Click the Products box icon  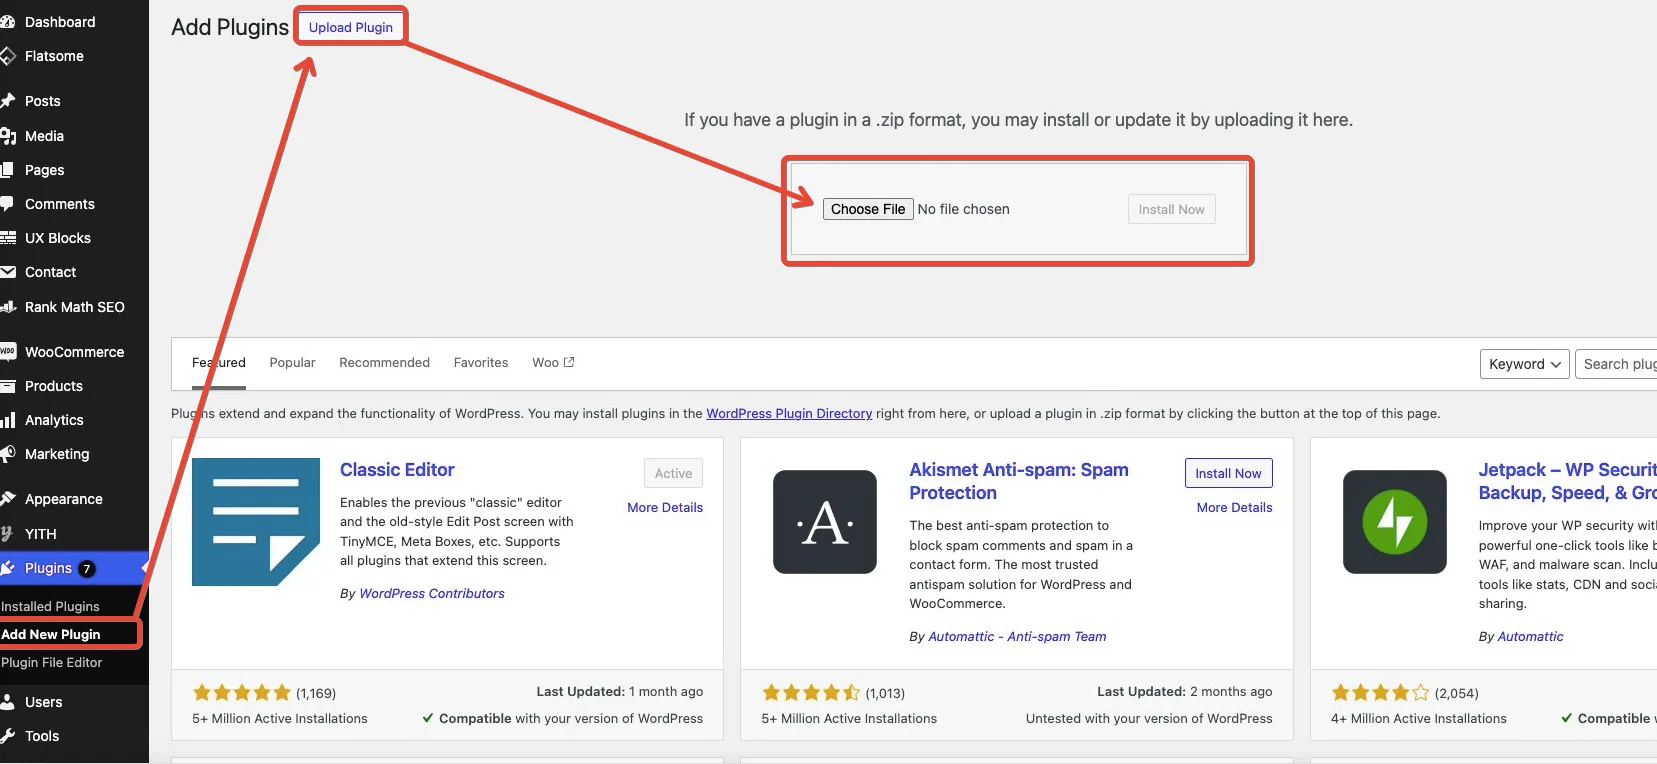(x=7, y=386)
